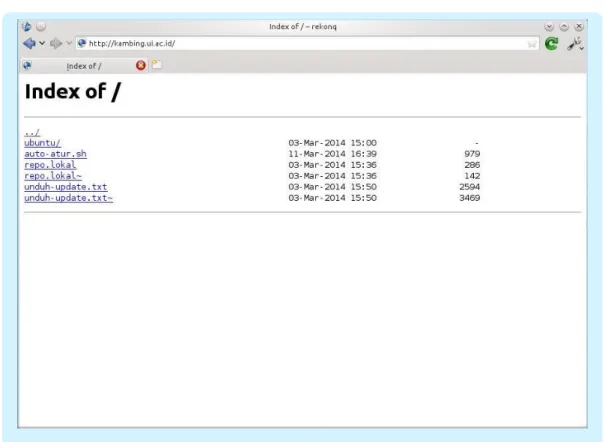605x442 pixels.
Task: Reload the page with the green refresh icon
Action: (551, 43)
